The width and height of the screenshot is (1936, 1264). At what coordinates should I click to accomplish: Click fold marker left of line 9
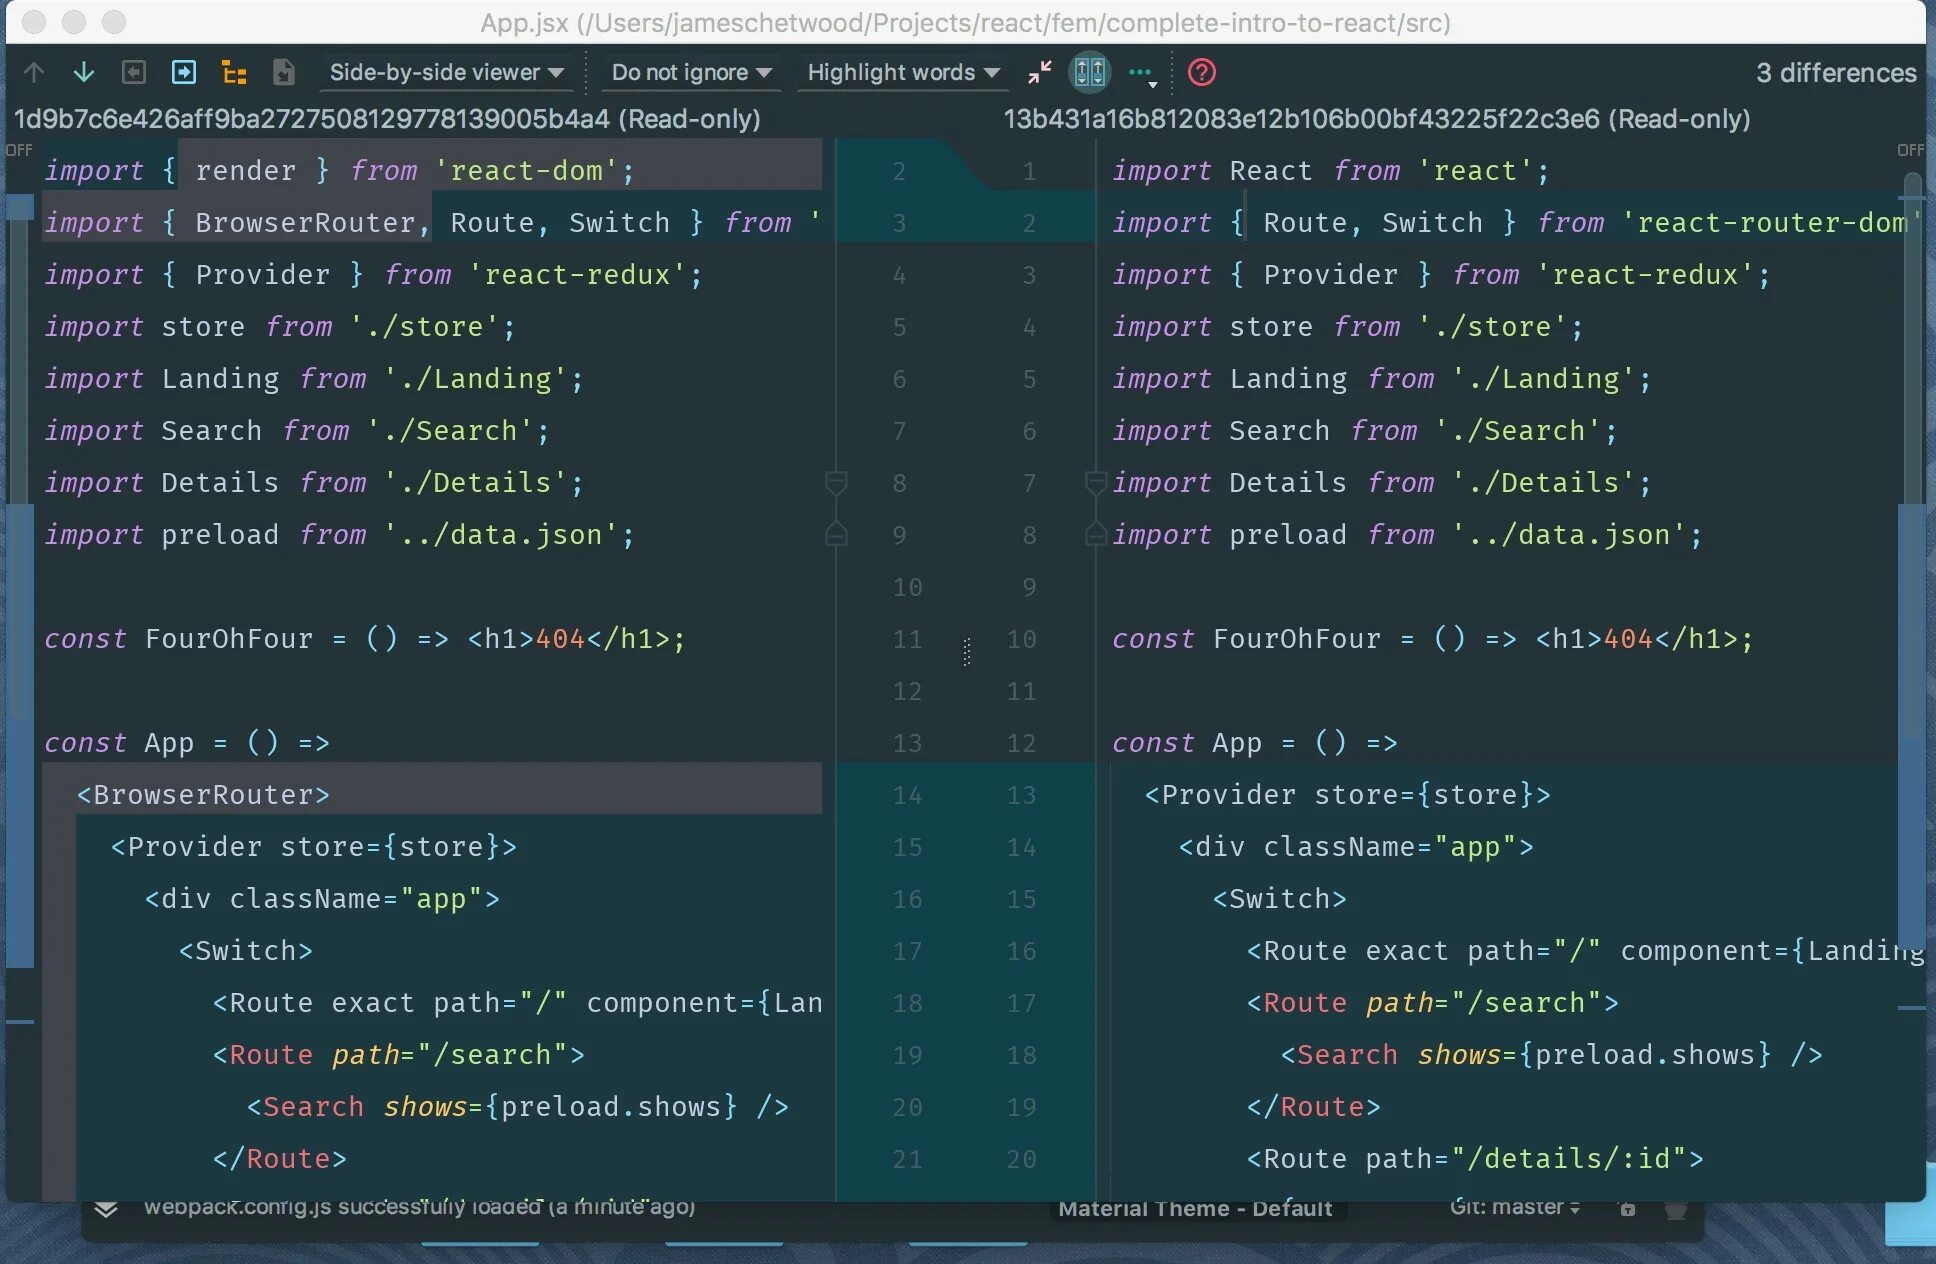836,535
